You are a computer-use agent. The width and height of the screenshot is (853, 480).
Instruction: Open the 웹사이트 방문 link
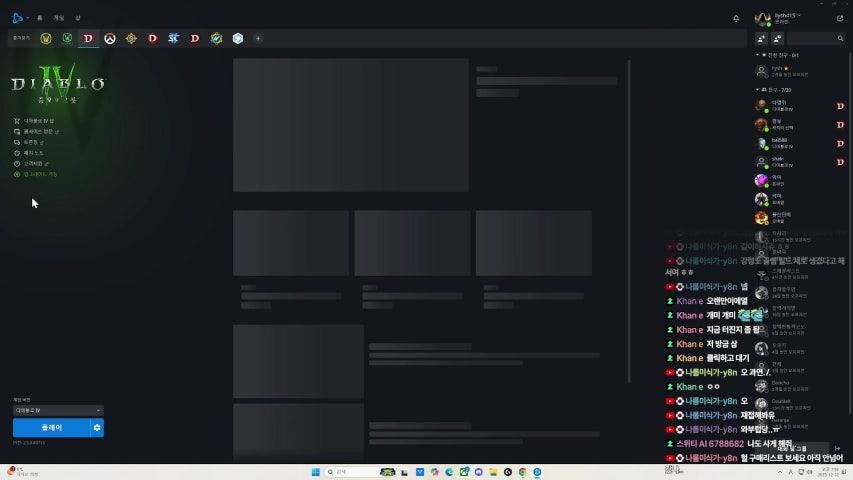point(36,132)
